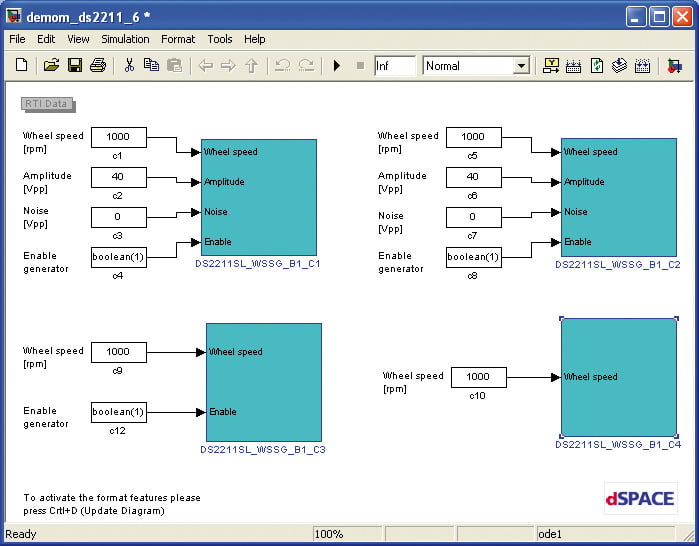Click the Update Diagram hint annotation text
699x546 pixels.
(x=112, y=504)
